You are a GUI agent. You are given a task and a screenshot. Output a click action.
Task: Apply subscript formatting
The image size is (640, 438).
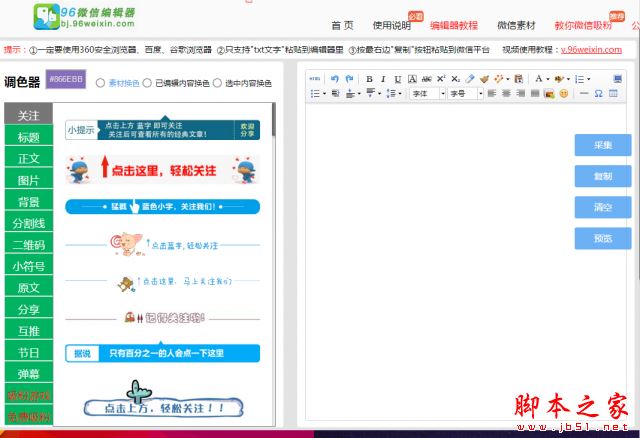tap(456, 79)
